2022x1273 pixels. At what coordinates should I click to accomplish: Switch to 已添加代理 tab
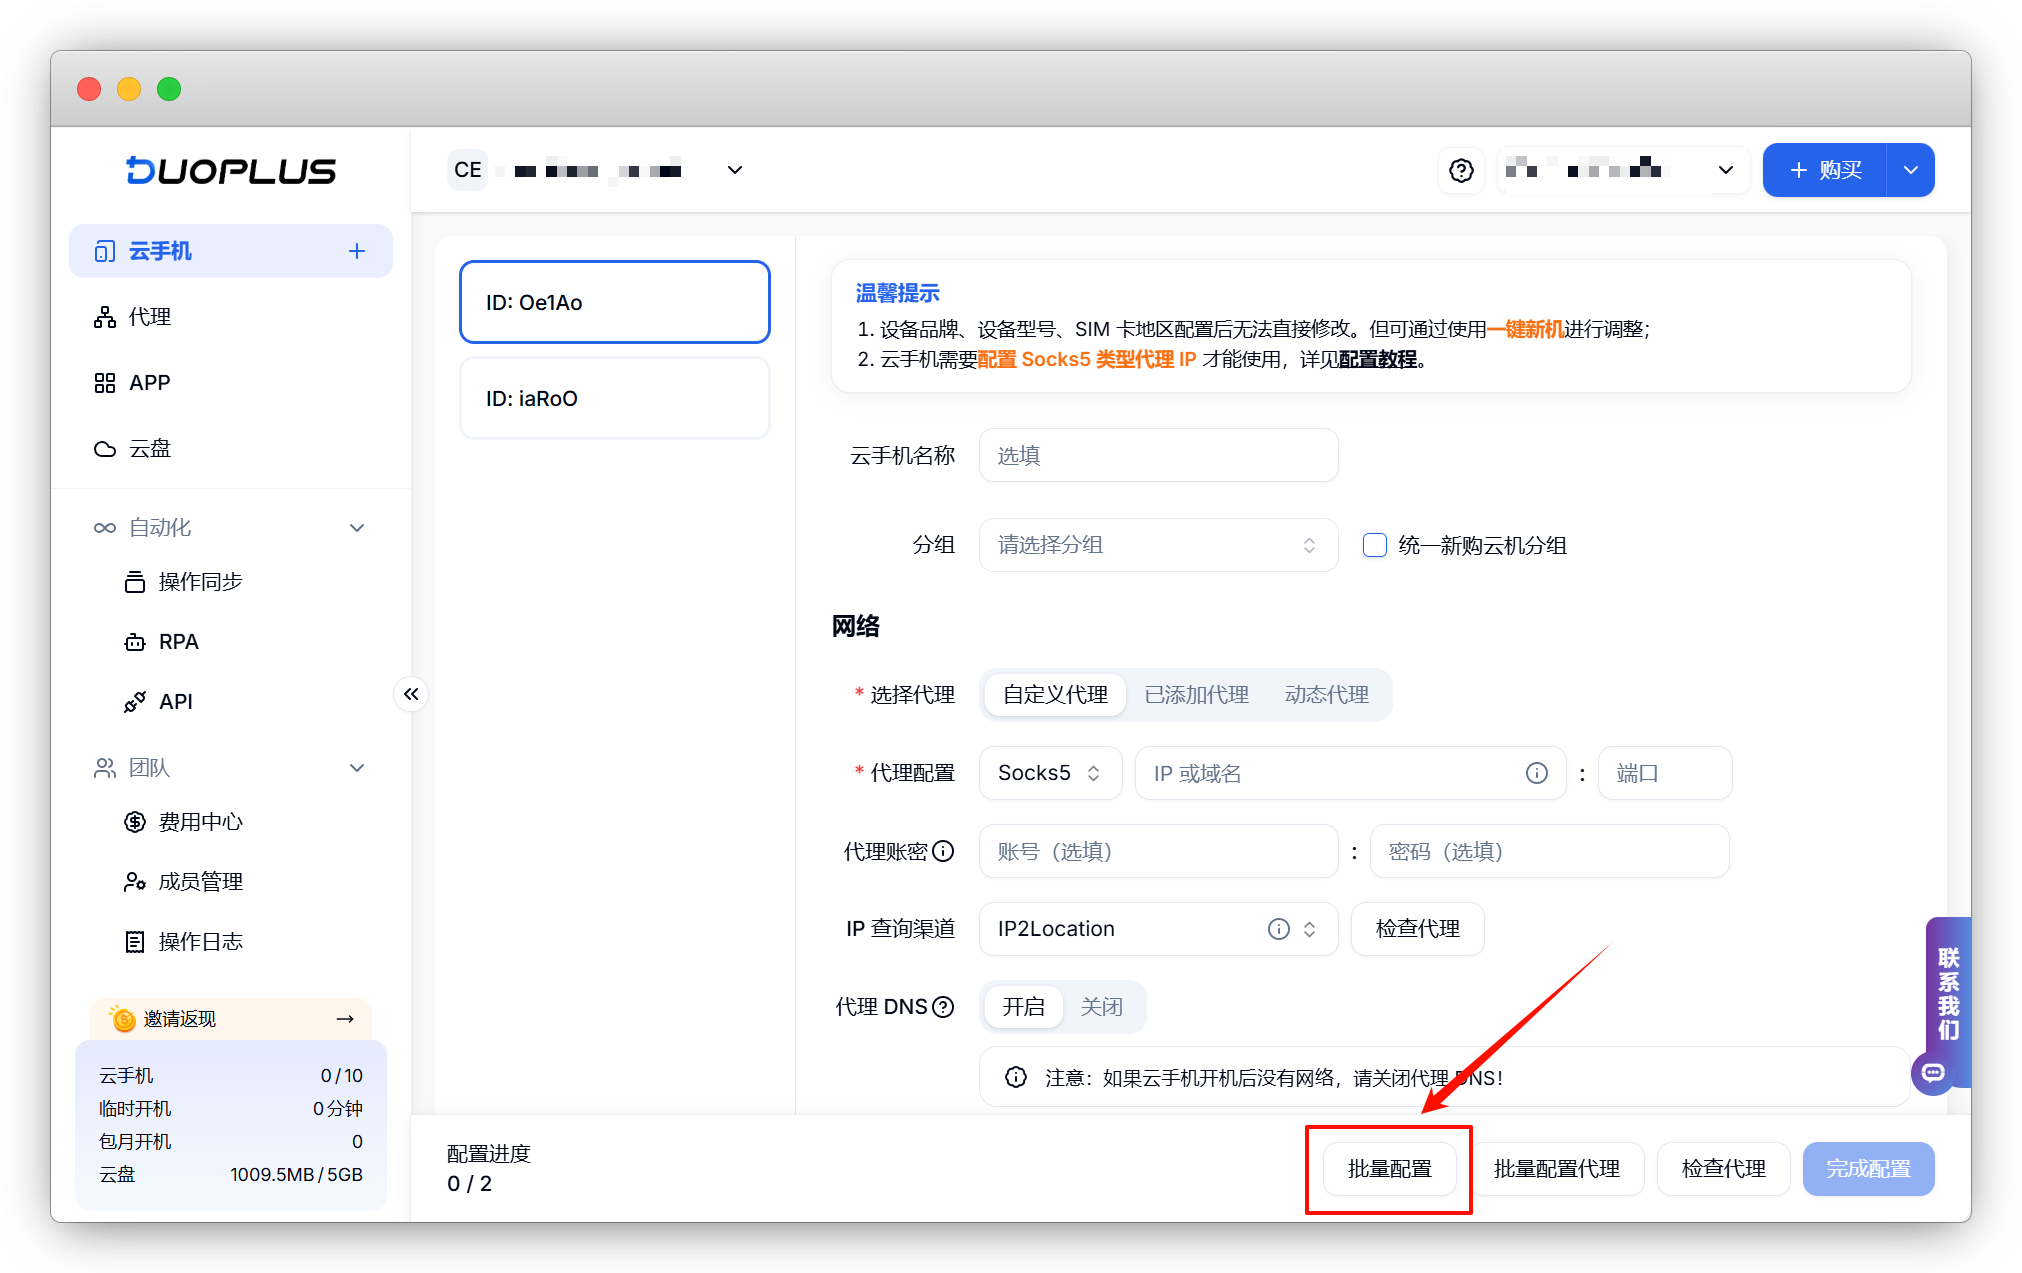tap(1196, 695)
